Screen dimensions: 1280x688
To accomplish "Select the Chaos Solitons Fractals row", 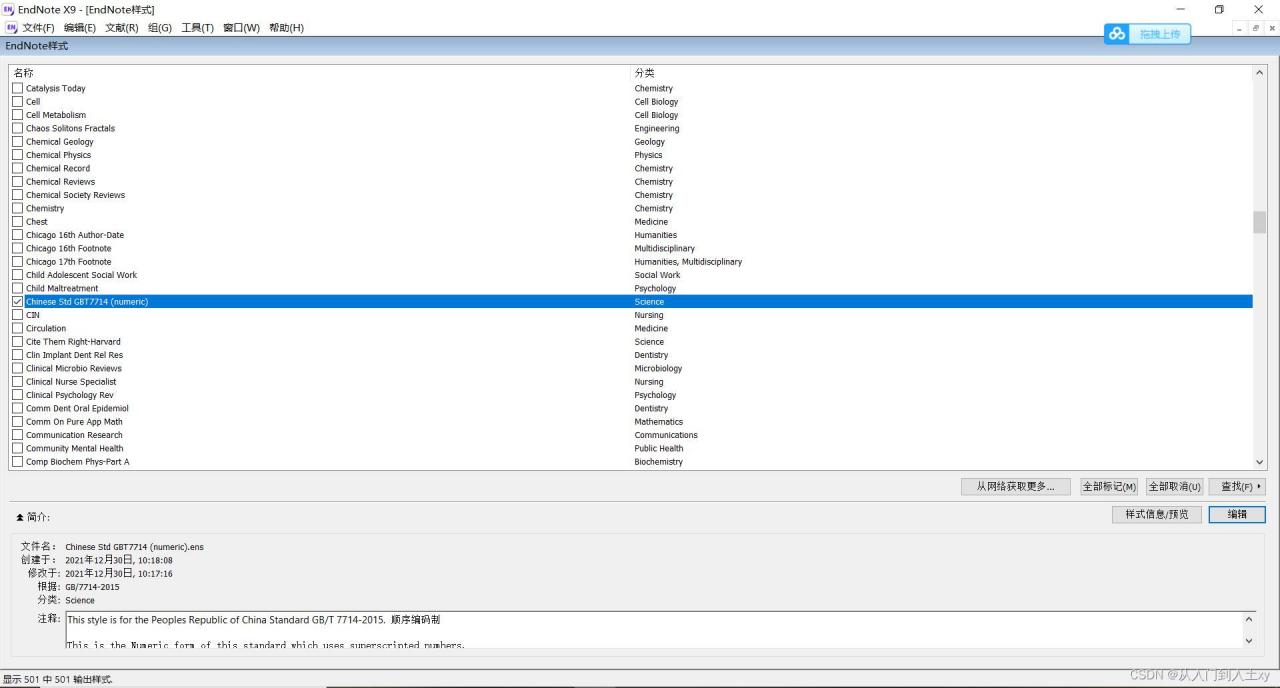I will click(631, 128).
